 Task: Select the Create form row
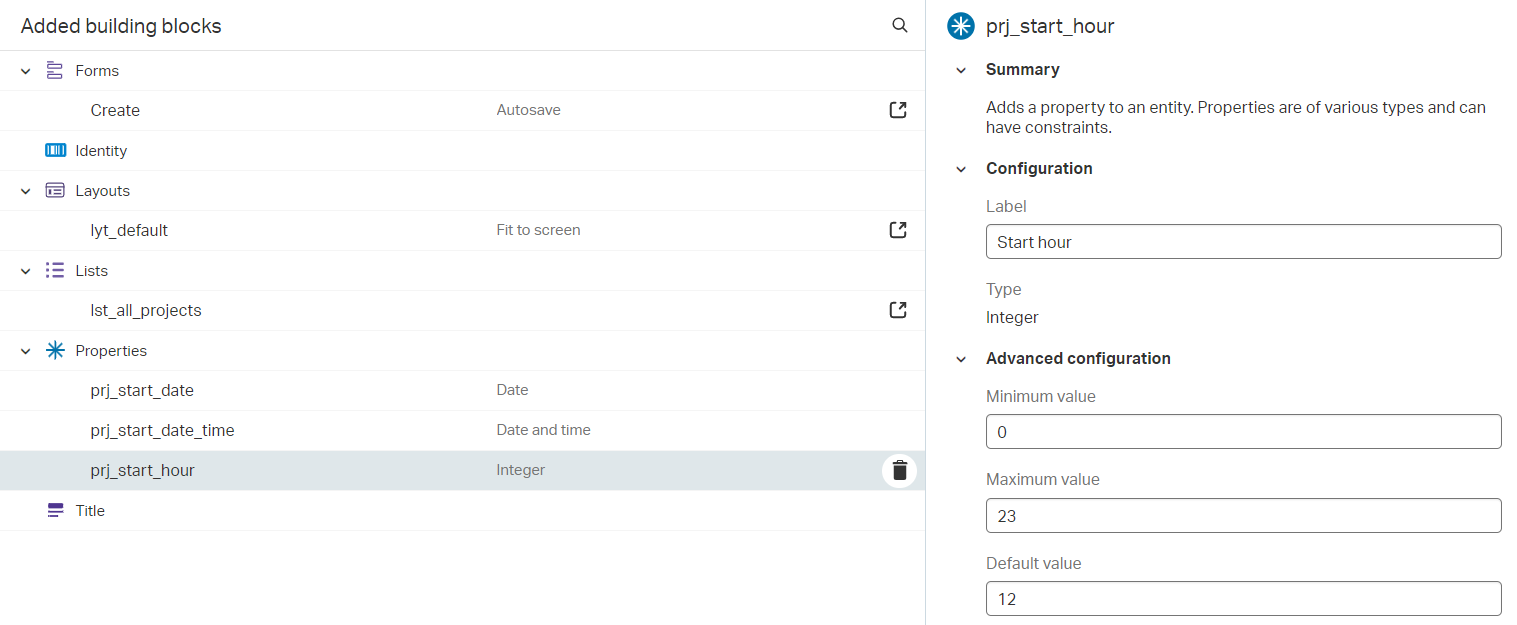(462, 110)
